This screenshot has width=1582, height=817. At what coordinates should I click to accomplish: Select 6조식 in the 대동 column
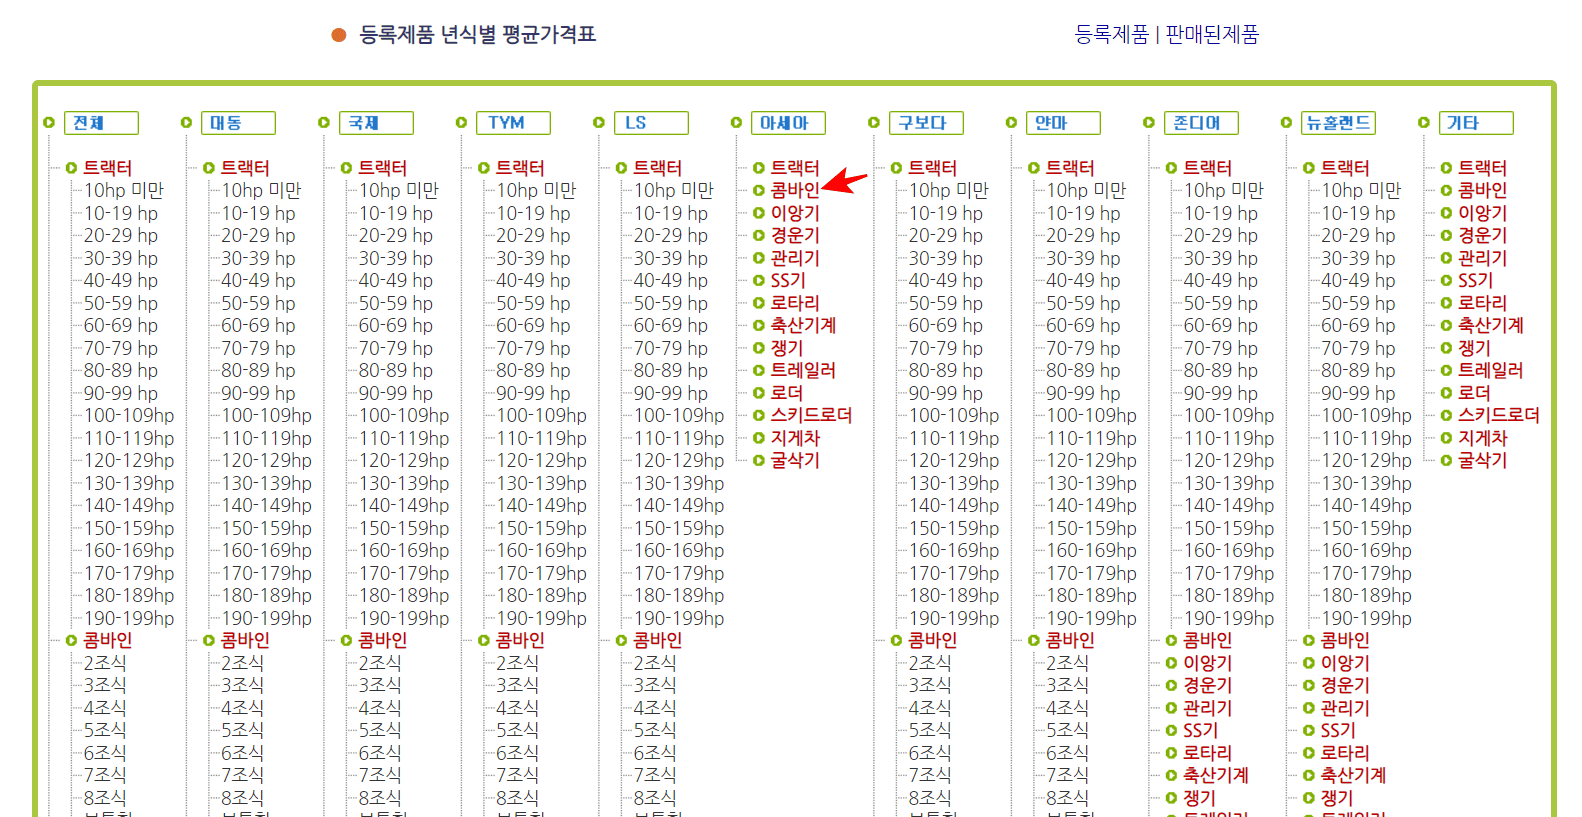click(x=242, y=753)
